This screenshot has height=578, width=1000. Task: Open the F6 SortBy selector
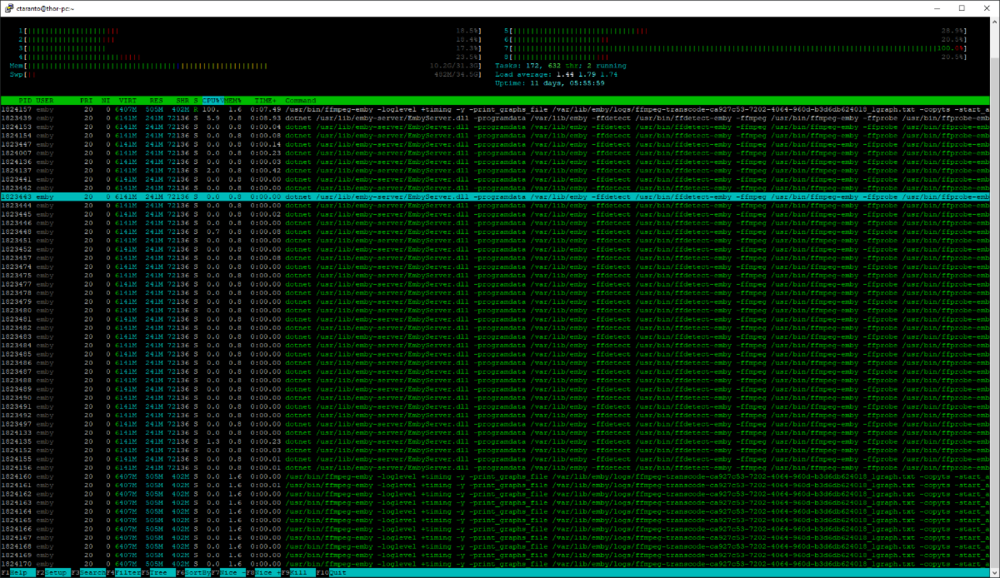coord(193,573)
